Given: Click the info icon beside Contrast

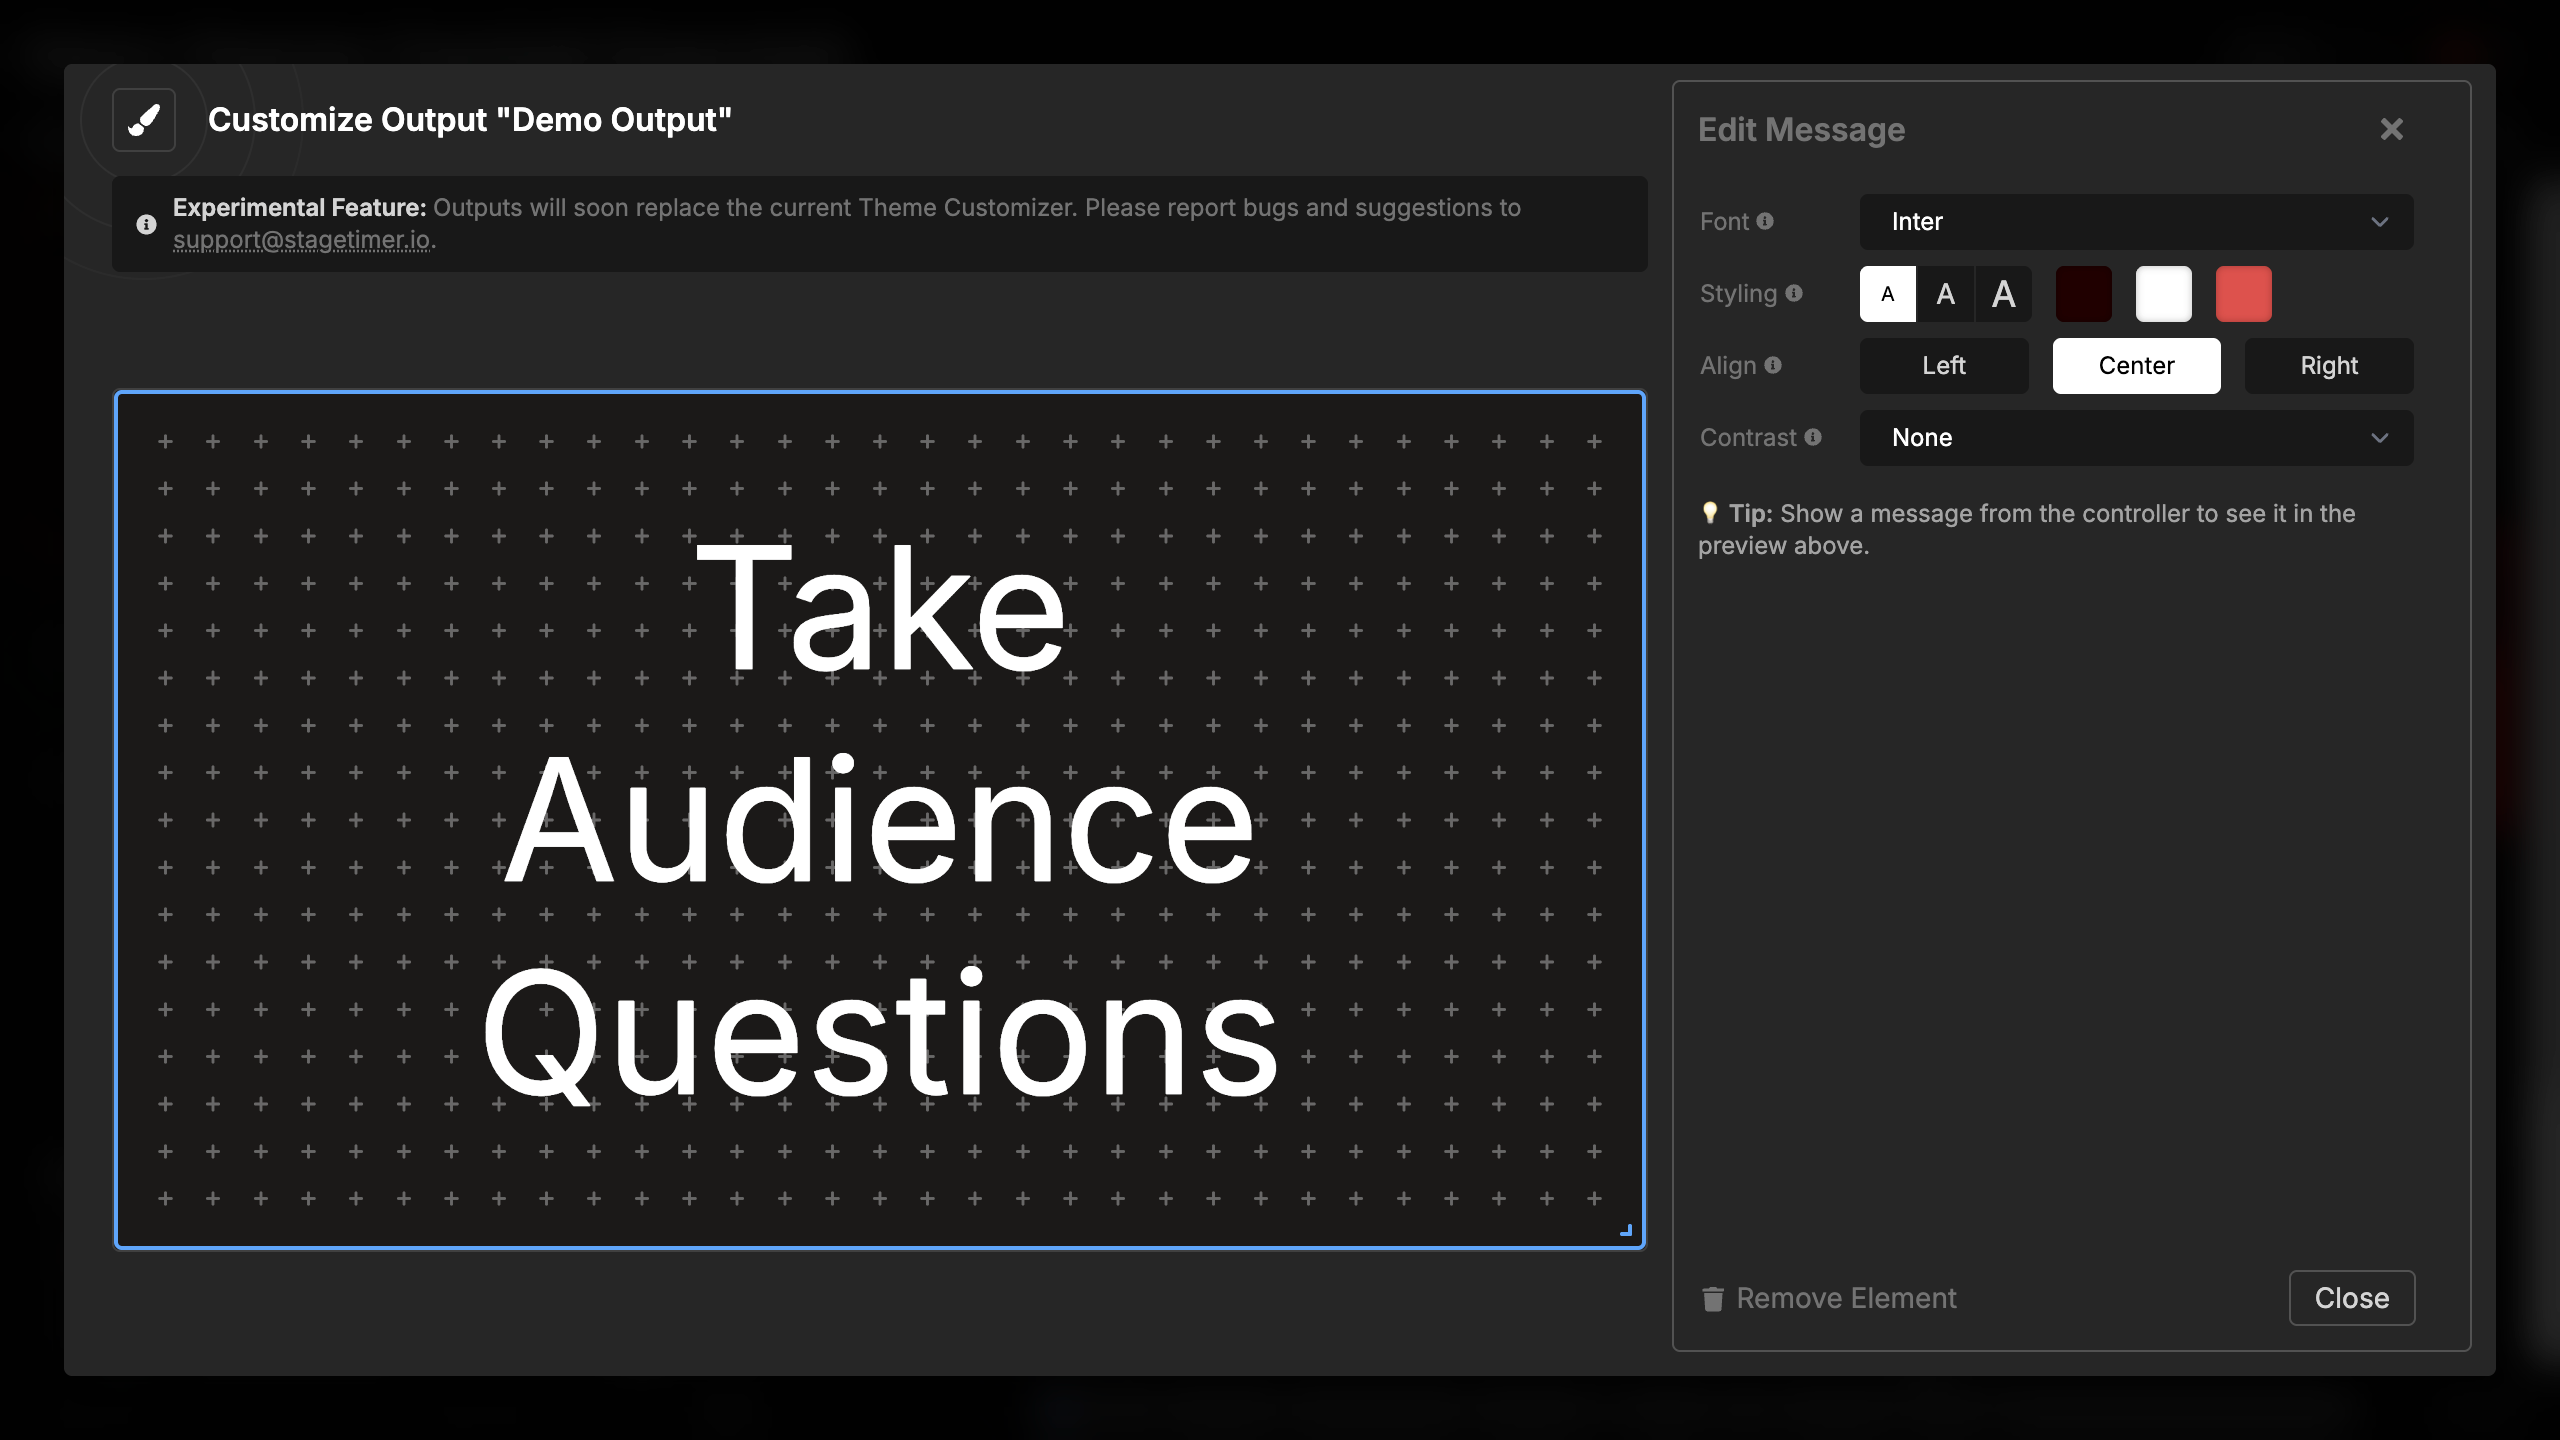Looking at the screenshot, I should 1813,437.
